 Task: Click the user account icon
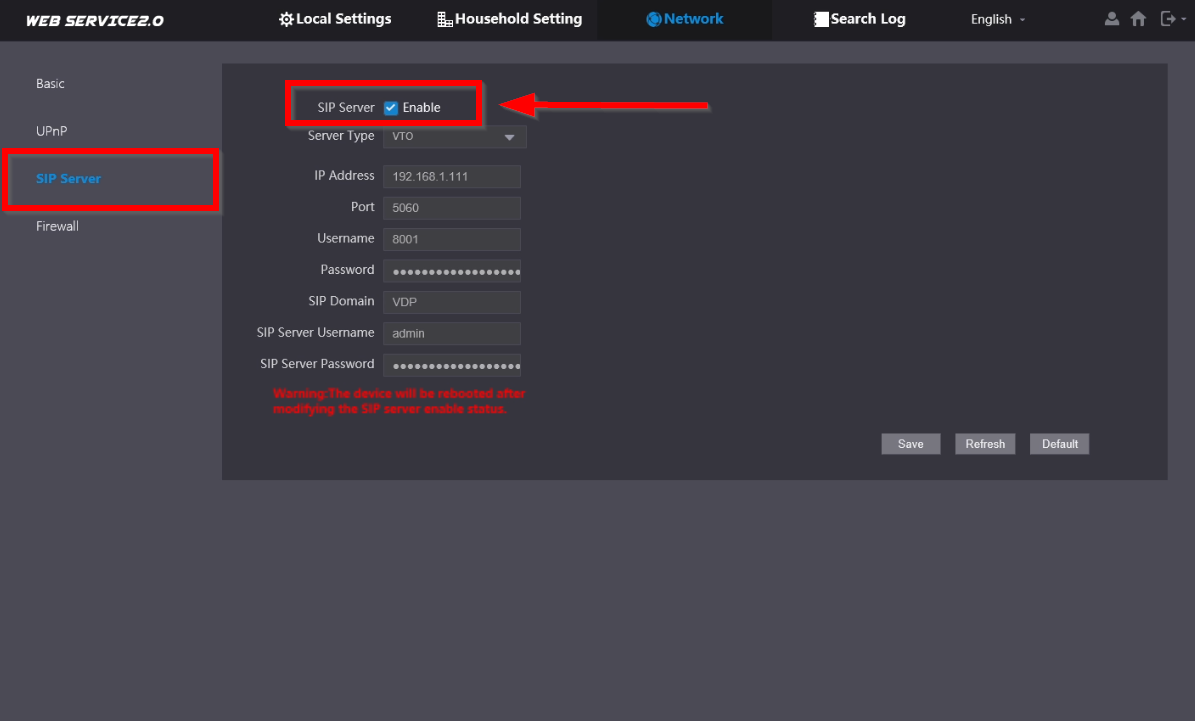(x=1112, y=18)
